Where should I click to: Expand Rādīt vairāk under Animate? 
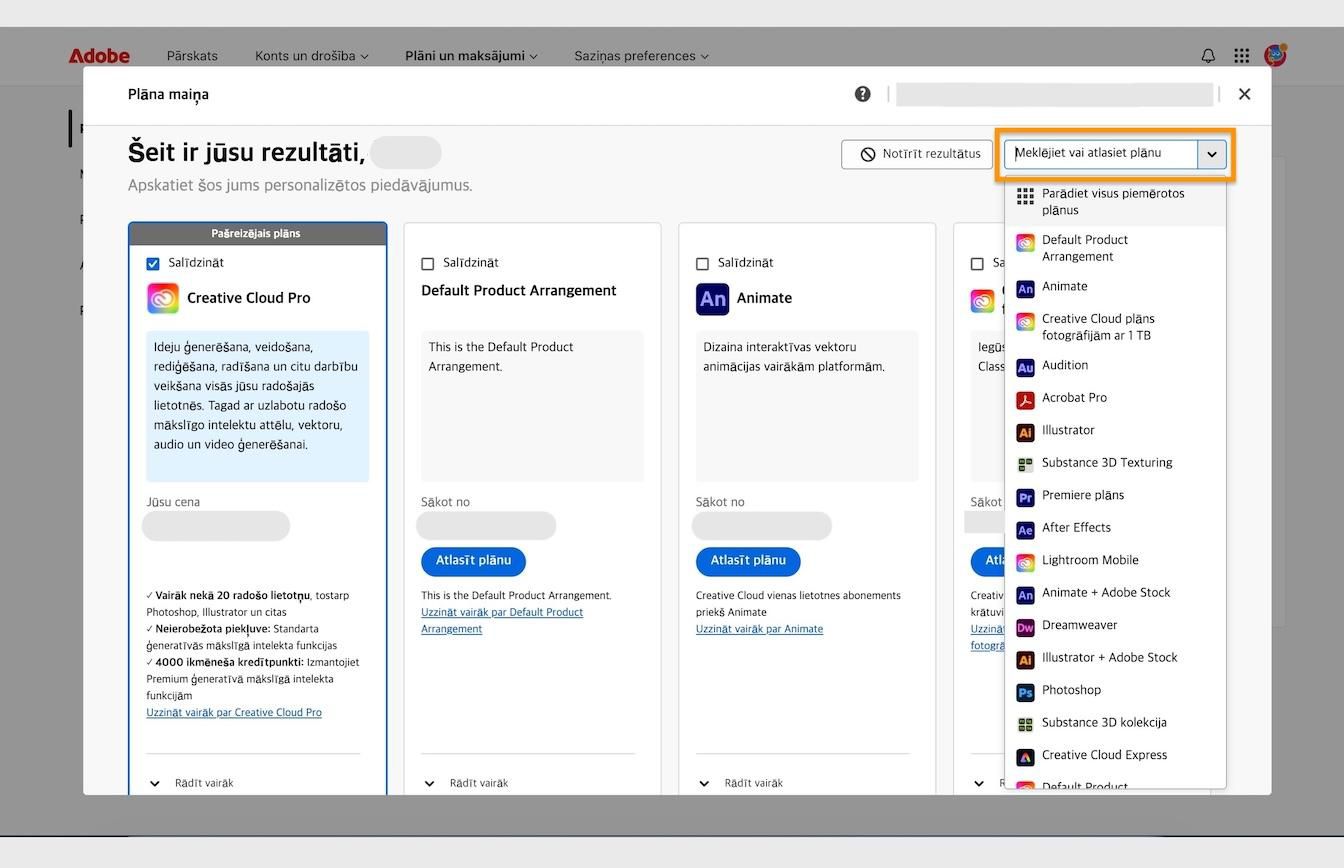[x=744, y=783]
